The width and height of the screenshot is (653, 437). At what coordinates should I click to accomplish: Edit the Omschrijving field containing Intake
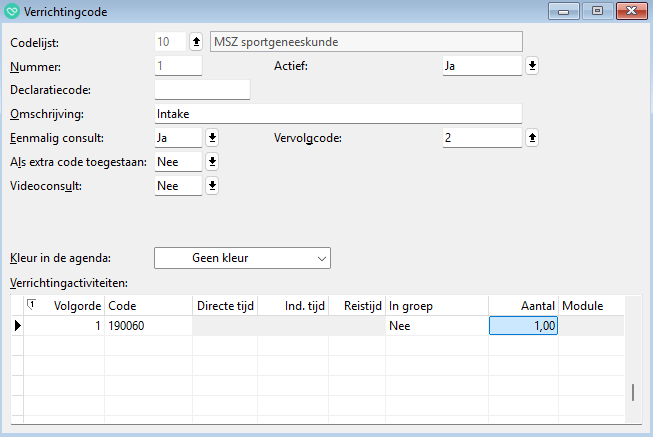coord(338,114)
